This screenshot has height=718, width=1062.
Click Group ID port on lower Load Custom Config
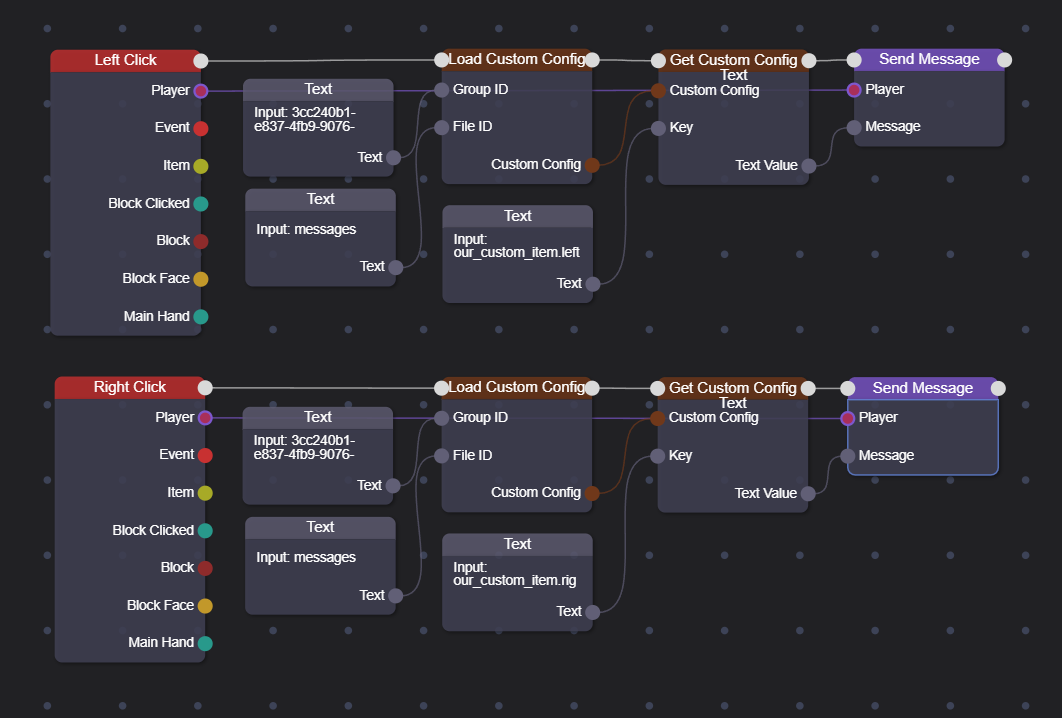(x=442, y=418)
